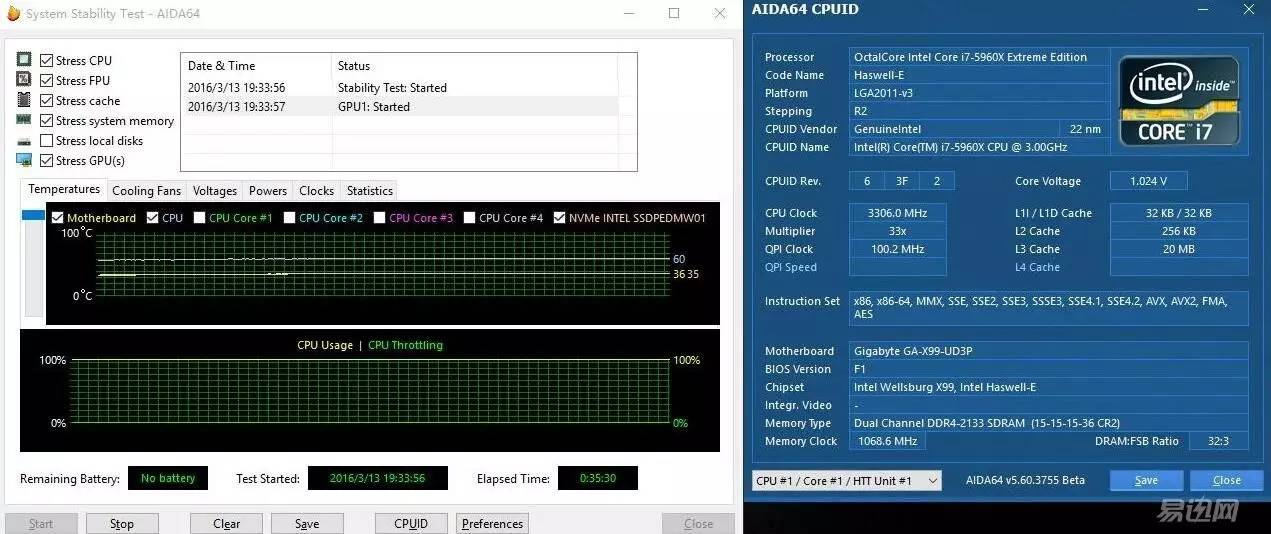Click the Multiplier value 33x
This screenshot has width=1271, height=534.
click(x=897, y=231)
